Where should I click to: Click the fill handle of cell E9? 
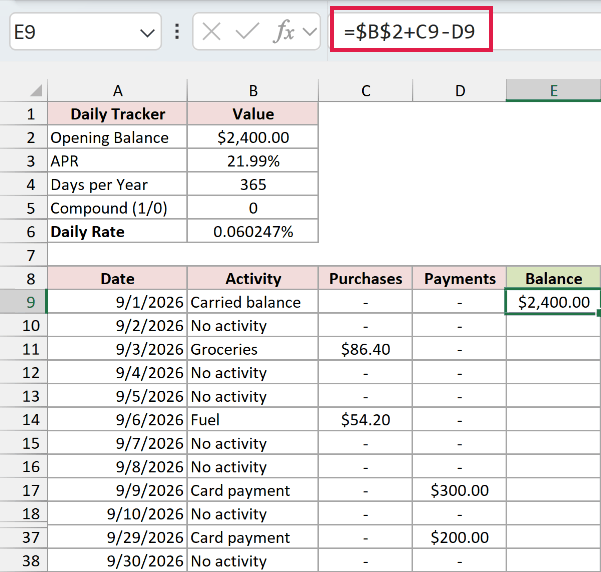click(599, 313)
